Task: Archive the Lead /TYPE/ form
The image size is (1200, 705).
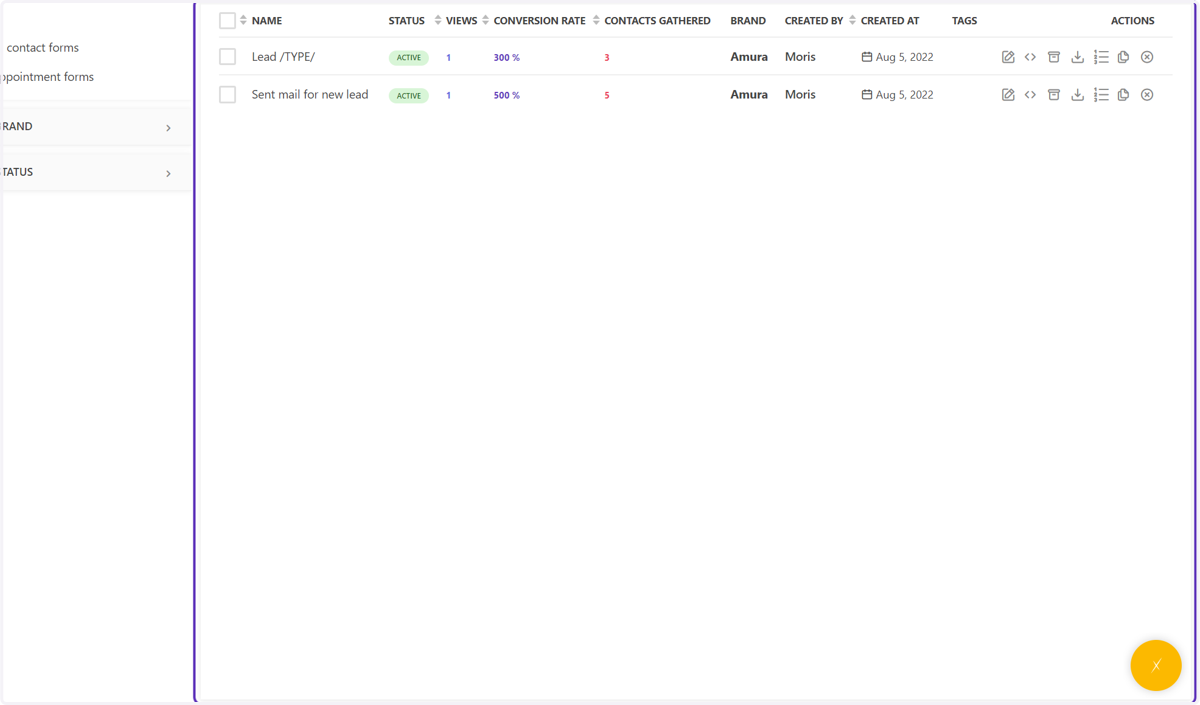Action: pos(1054,57)
